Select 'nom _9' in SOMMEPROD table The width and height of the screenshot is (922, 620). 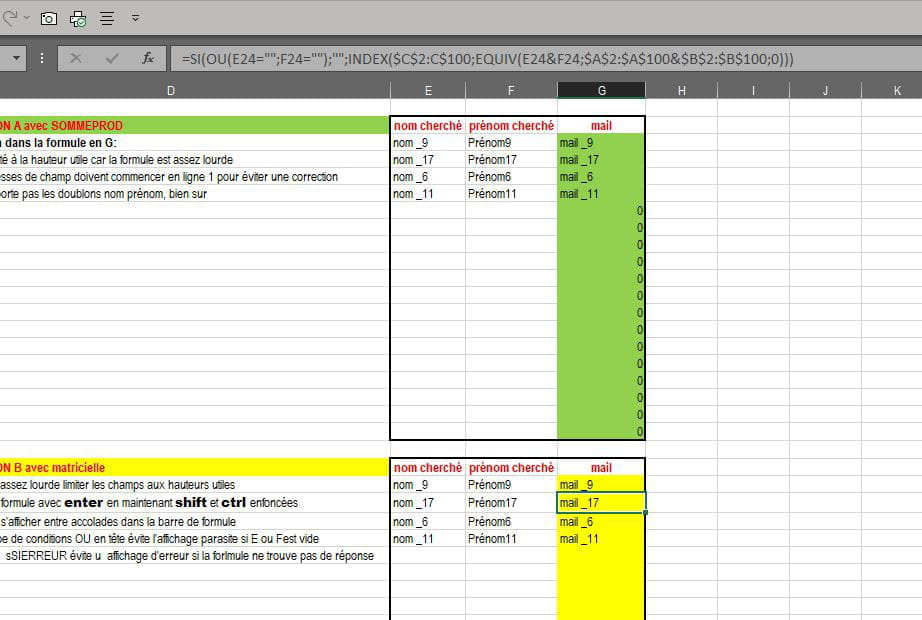coord(427,142)
